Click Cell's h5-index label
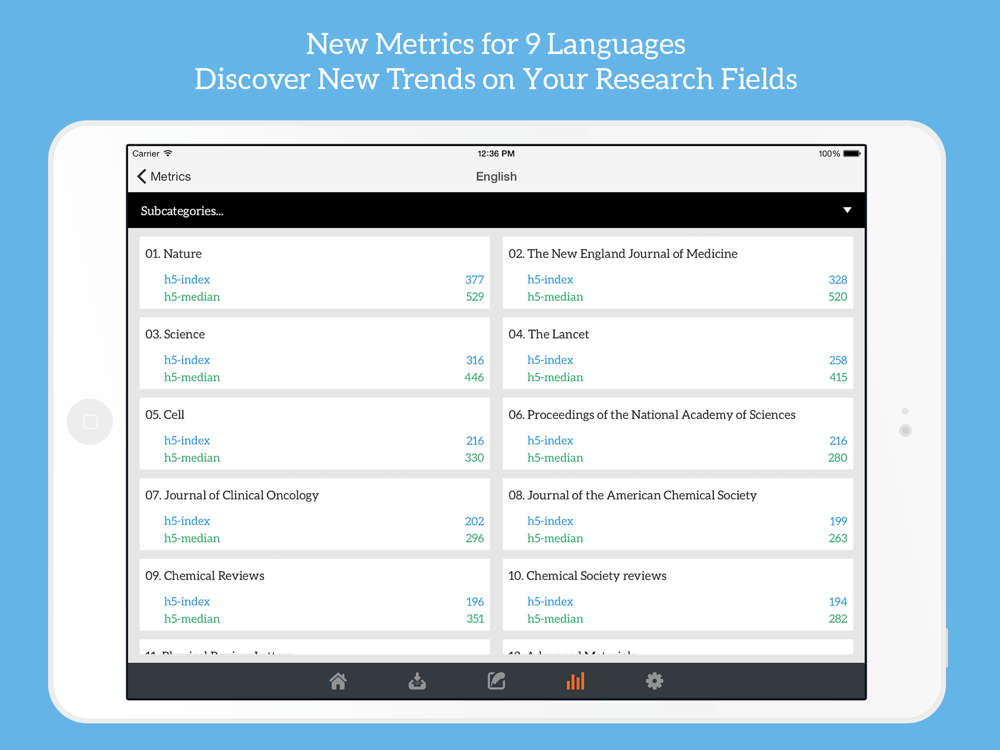This screenshot has height=750, width=1000. click(187, 440)
